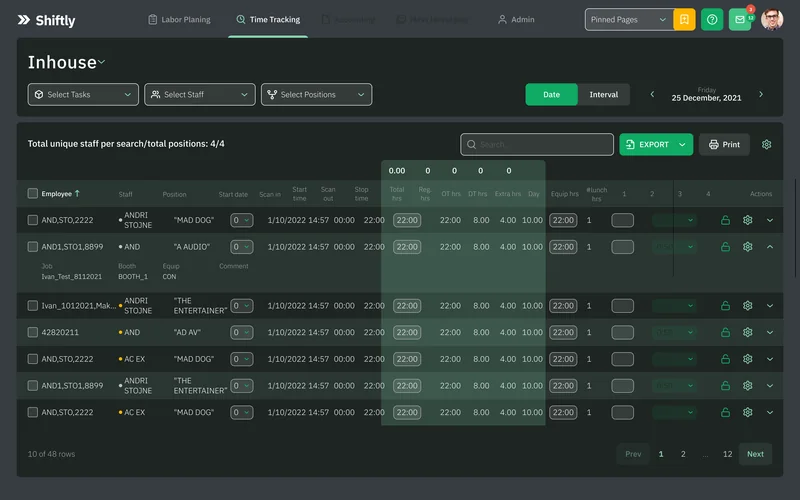Open gear settings in the "A AUDIO" row
800x500 pixels.
[747, 247]
